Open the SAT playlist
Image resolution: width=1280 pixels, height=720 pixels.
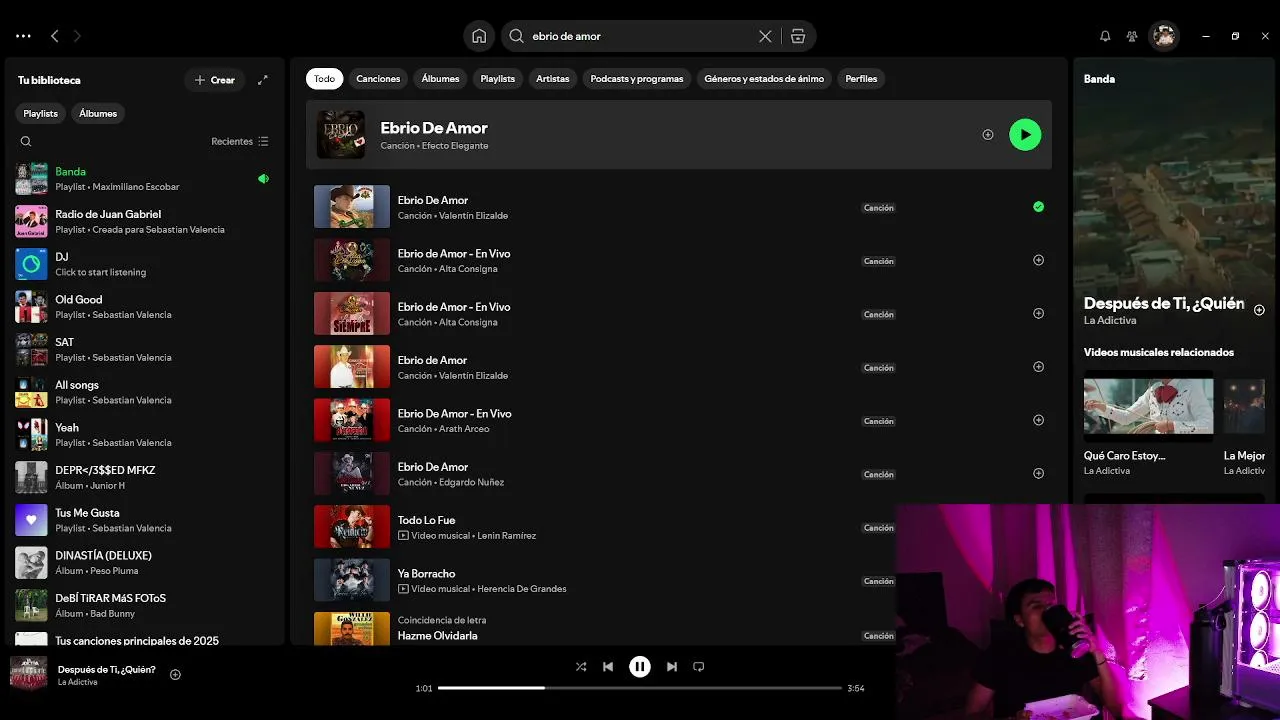(145, 349)
